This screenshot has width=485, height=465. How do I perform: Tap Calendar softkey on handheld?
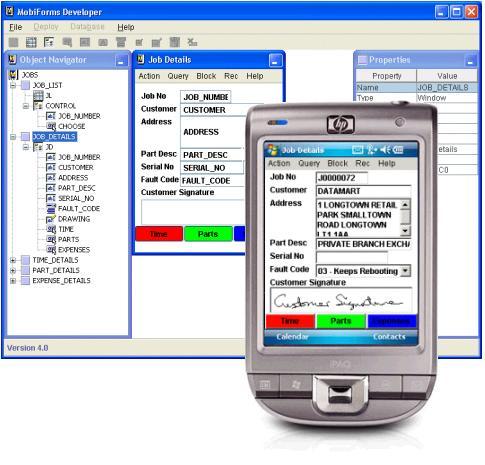(292, 337)
